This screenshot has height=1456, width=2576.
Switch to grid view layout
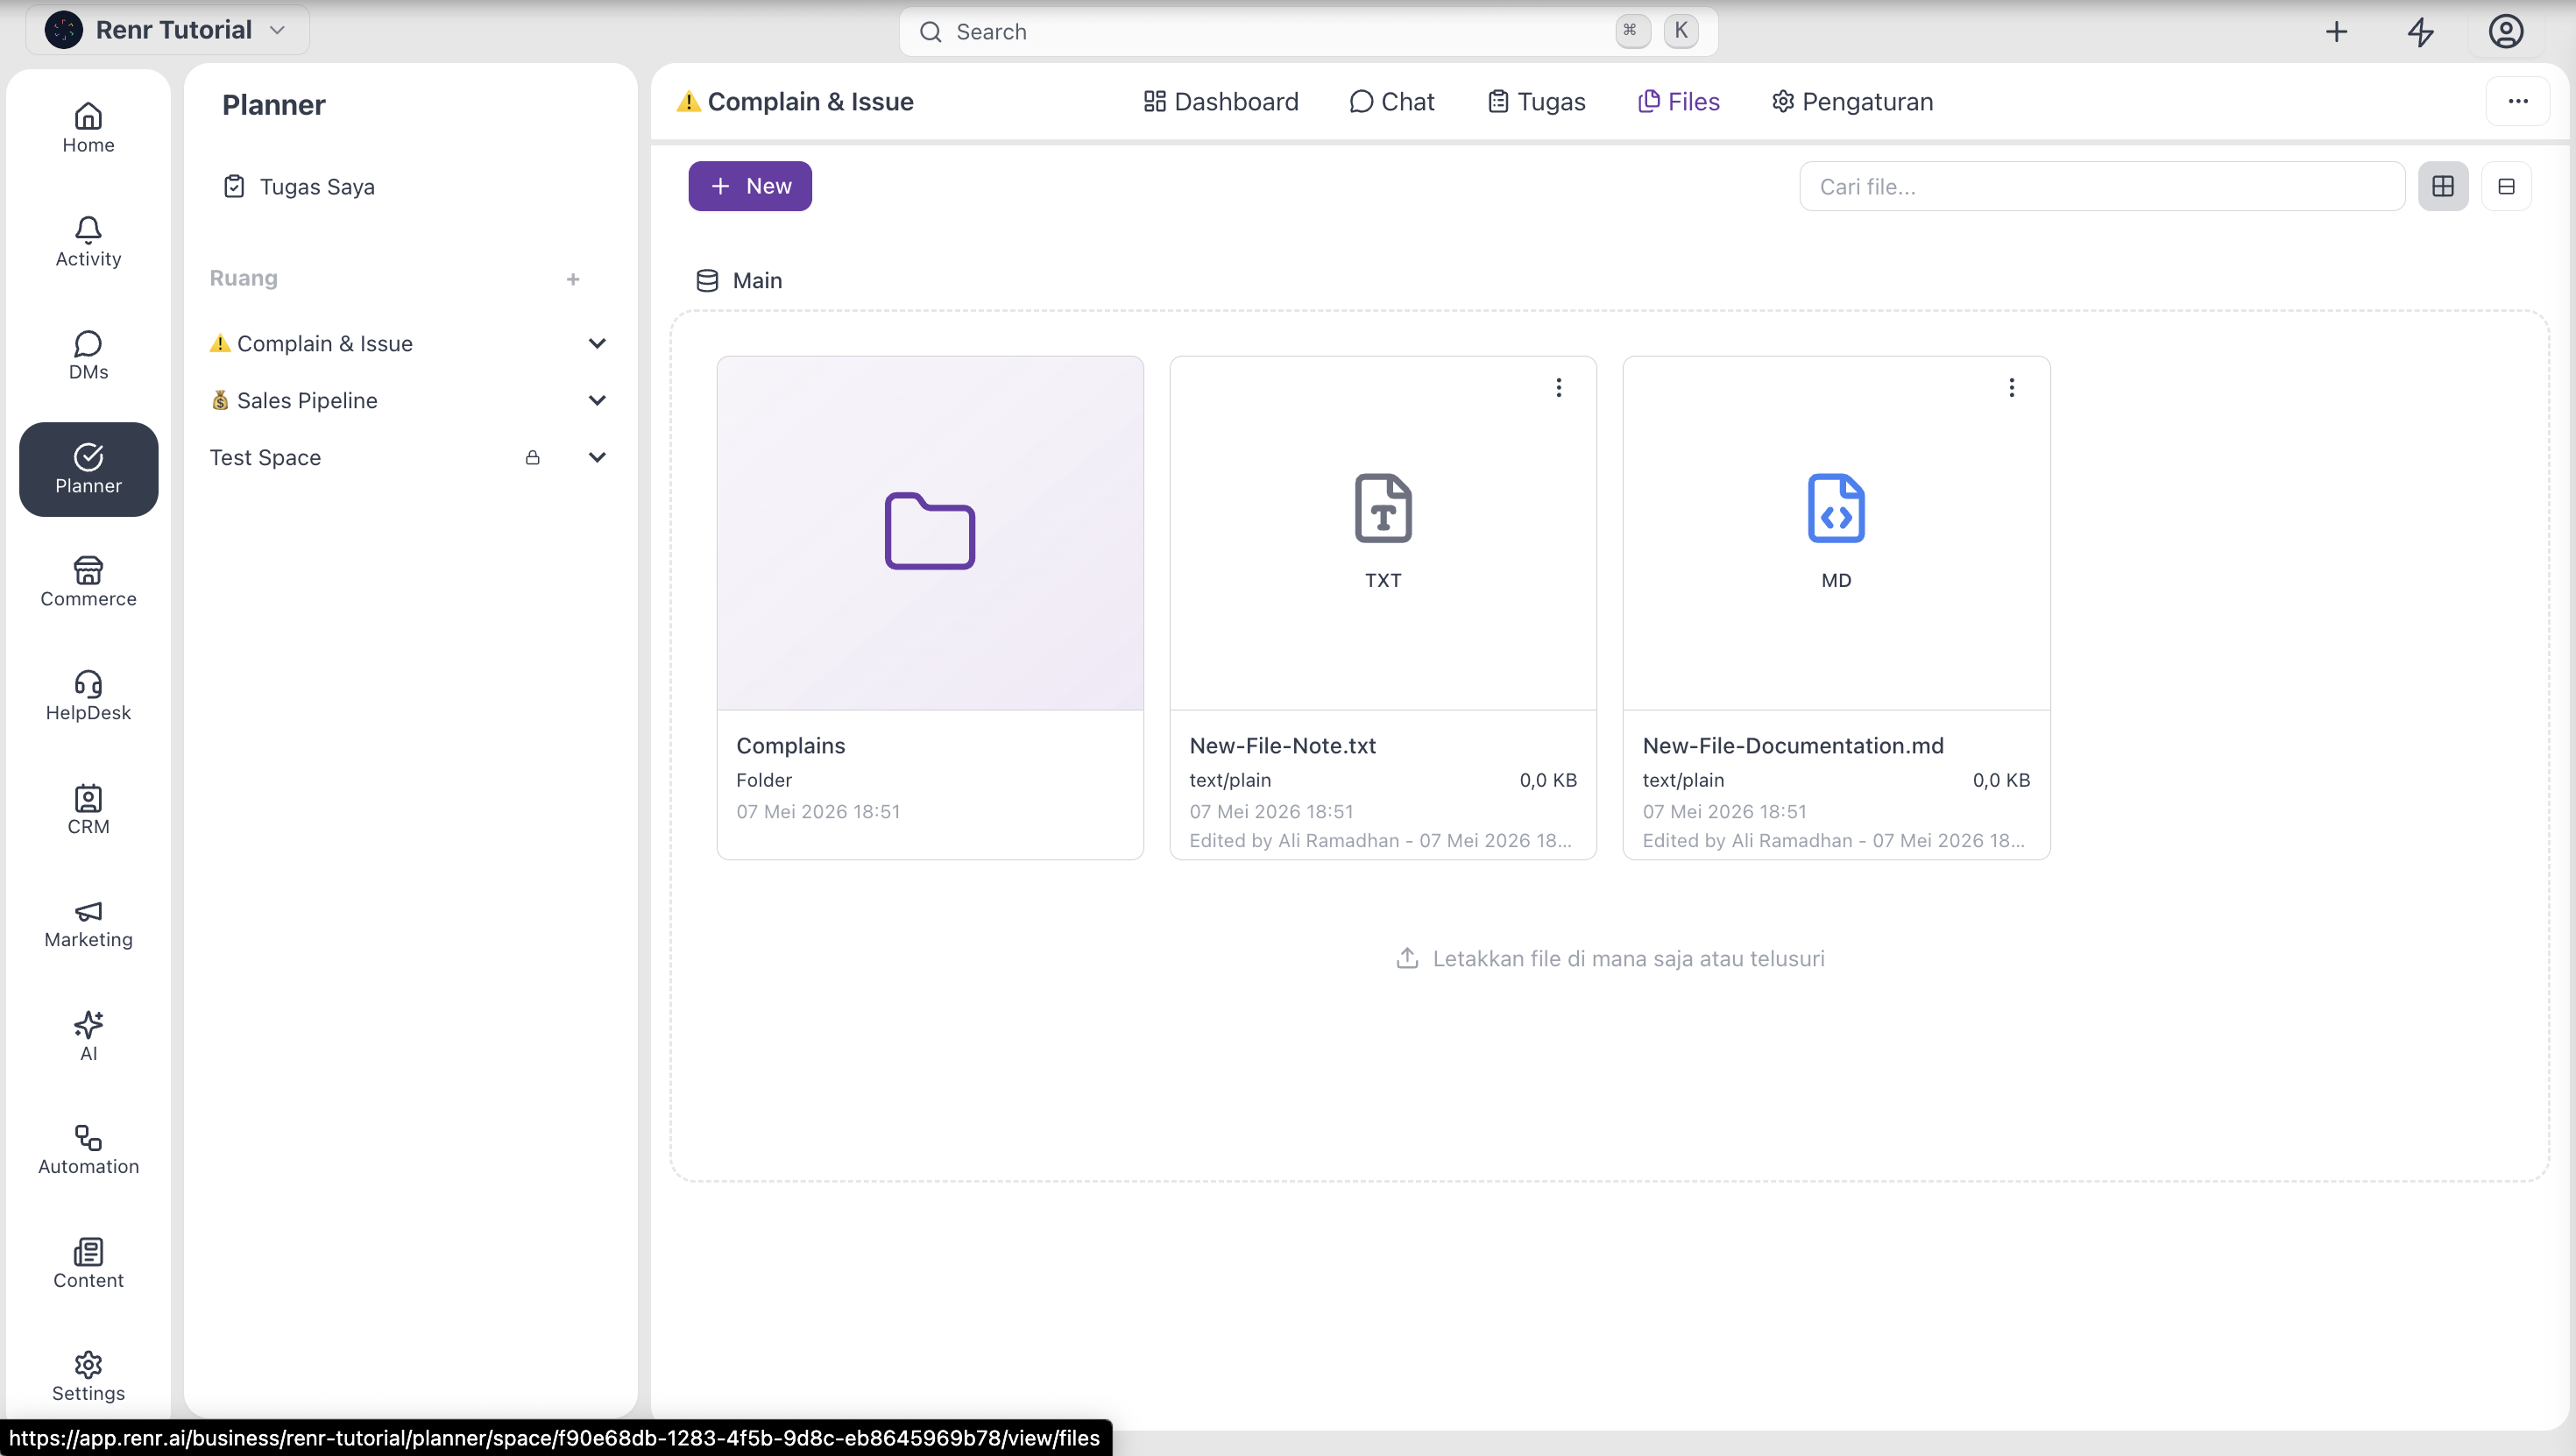click(2443, 186)
